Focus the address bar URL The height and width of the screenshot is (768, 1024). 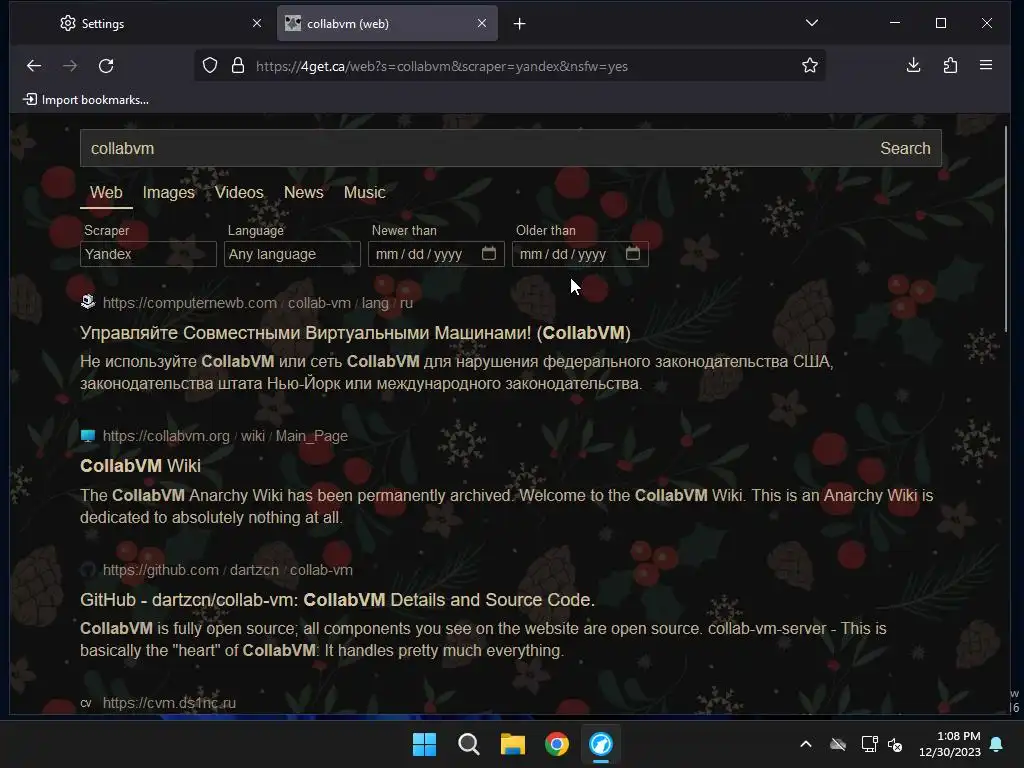pyautogui.click(x=441, y=66)
